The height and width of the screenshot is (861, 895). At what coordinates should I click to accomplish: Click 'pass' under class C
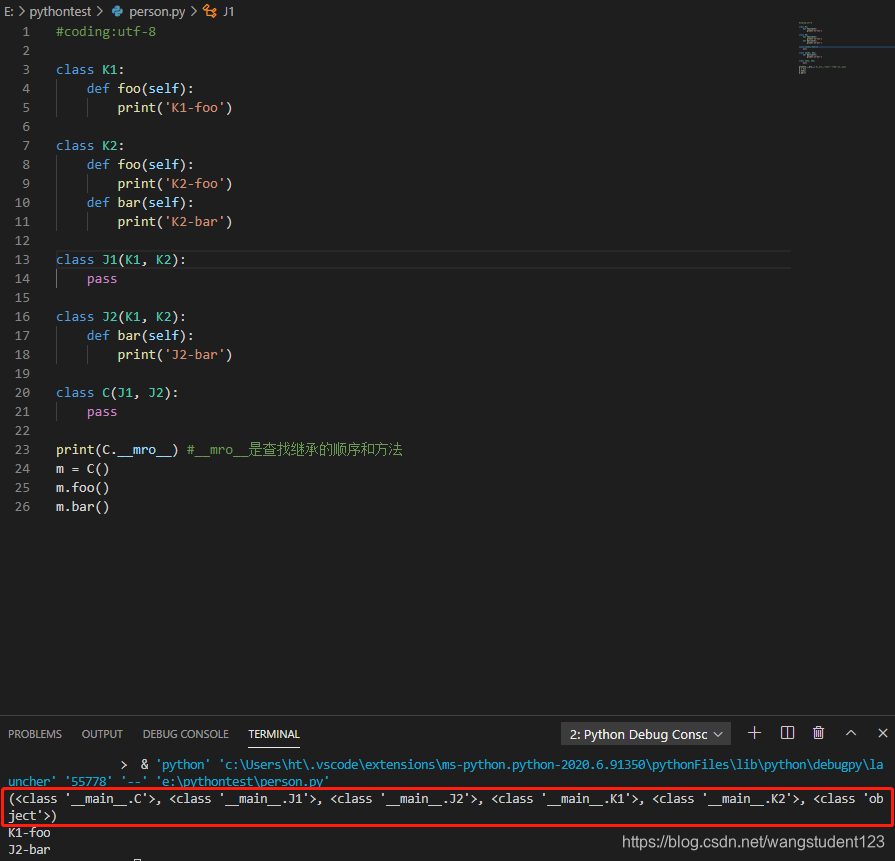click(x=102, y=412)
